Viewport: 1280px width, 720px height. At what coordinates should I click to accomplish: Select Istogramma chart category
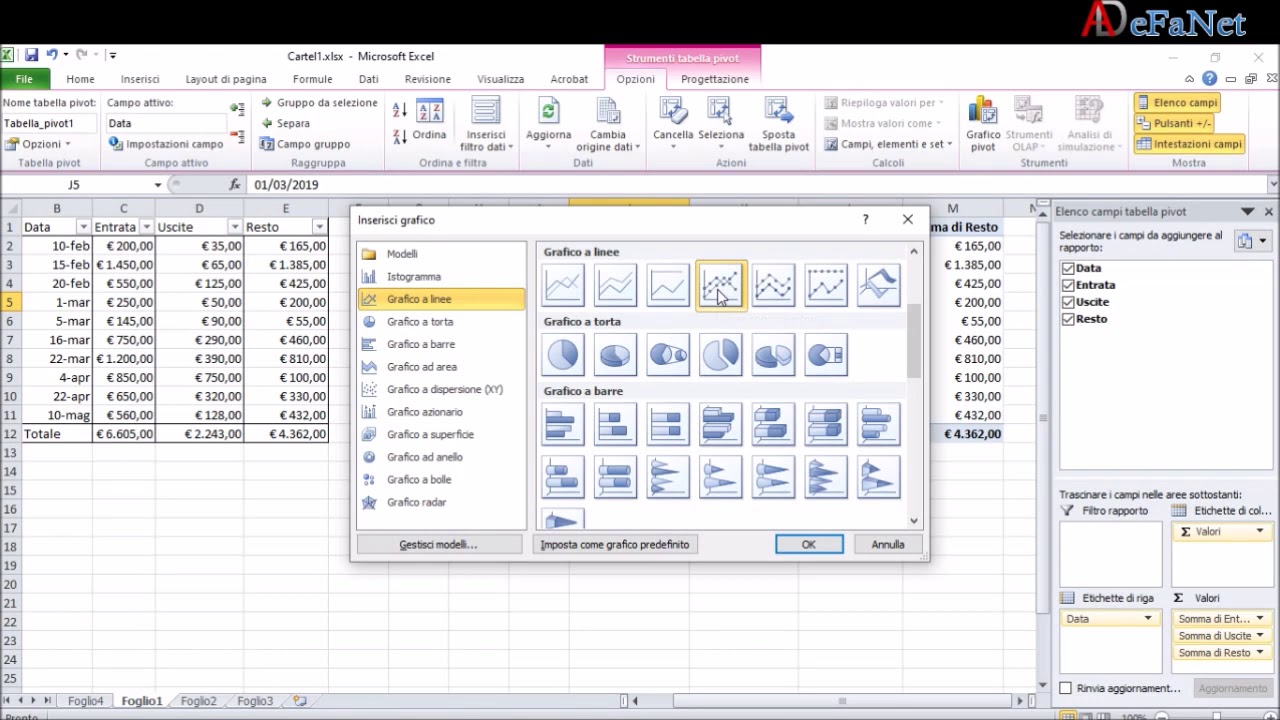413,277
